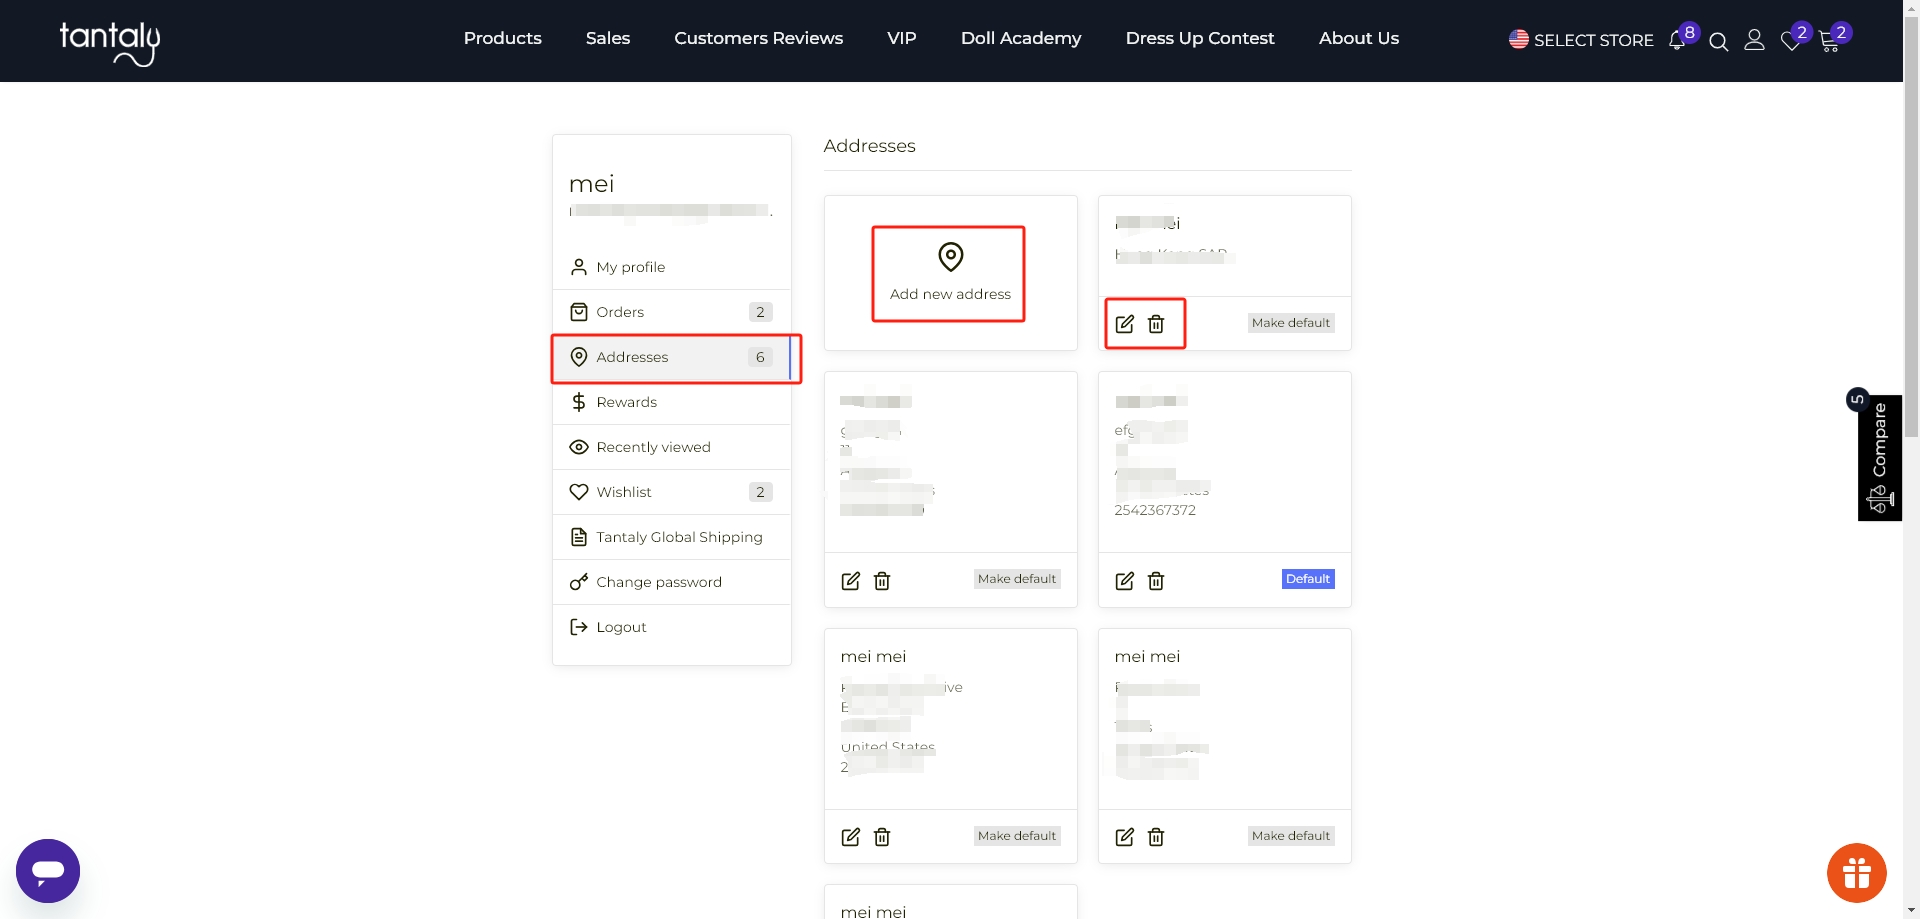The image size is (1920, 919).
Task: Go to My profile
Action: 672,267
